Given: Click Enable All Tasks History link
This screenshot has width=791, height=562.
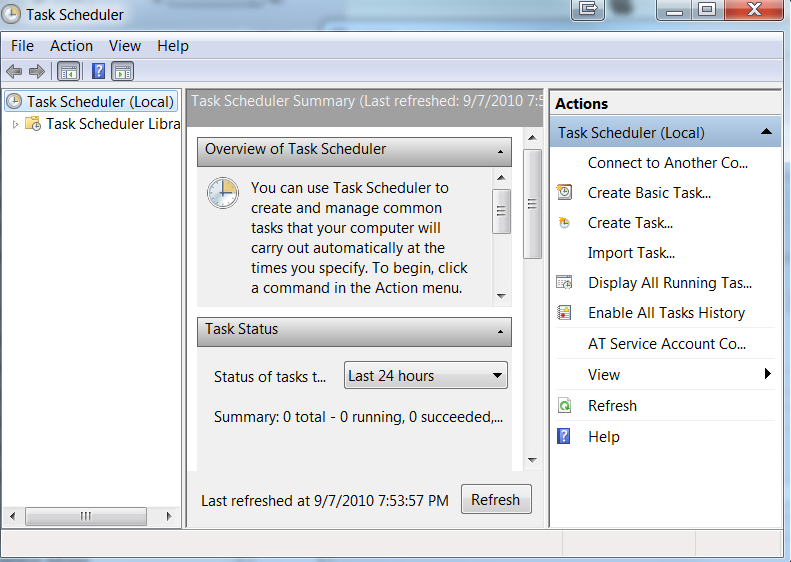Looking at the screenshot, I should [x=666, y=313].
